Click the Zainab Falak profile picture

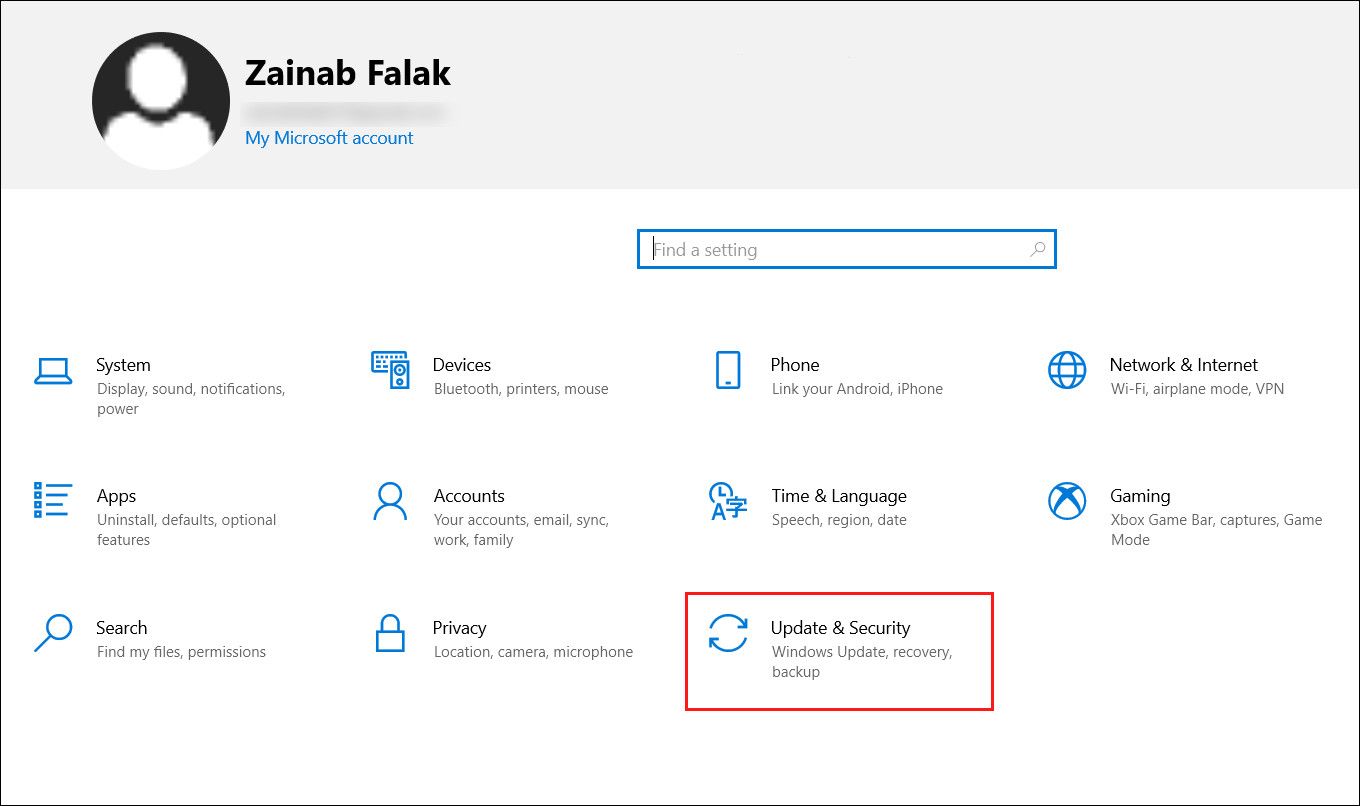pos(160,100)
